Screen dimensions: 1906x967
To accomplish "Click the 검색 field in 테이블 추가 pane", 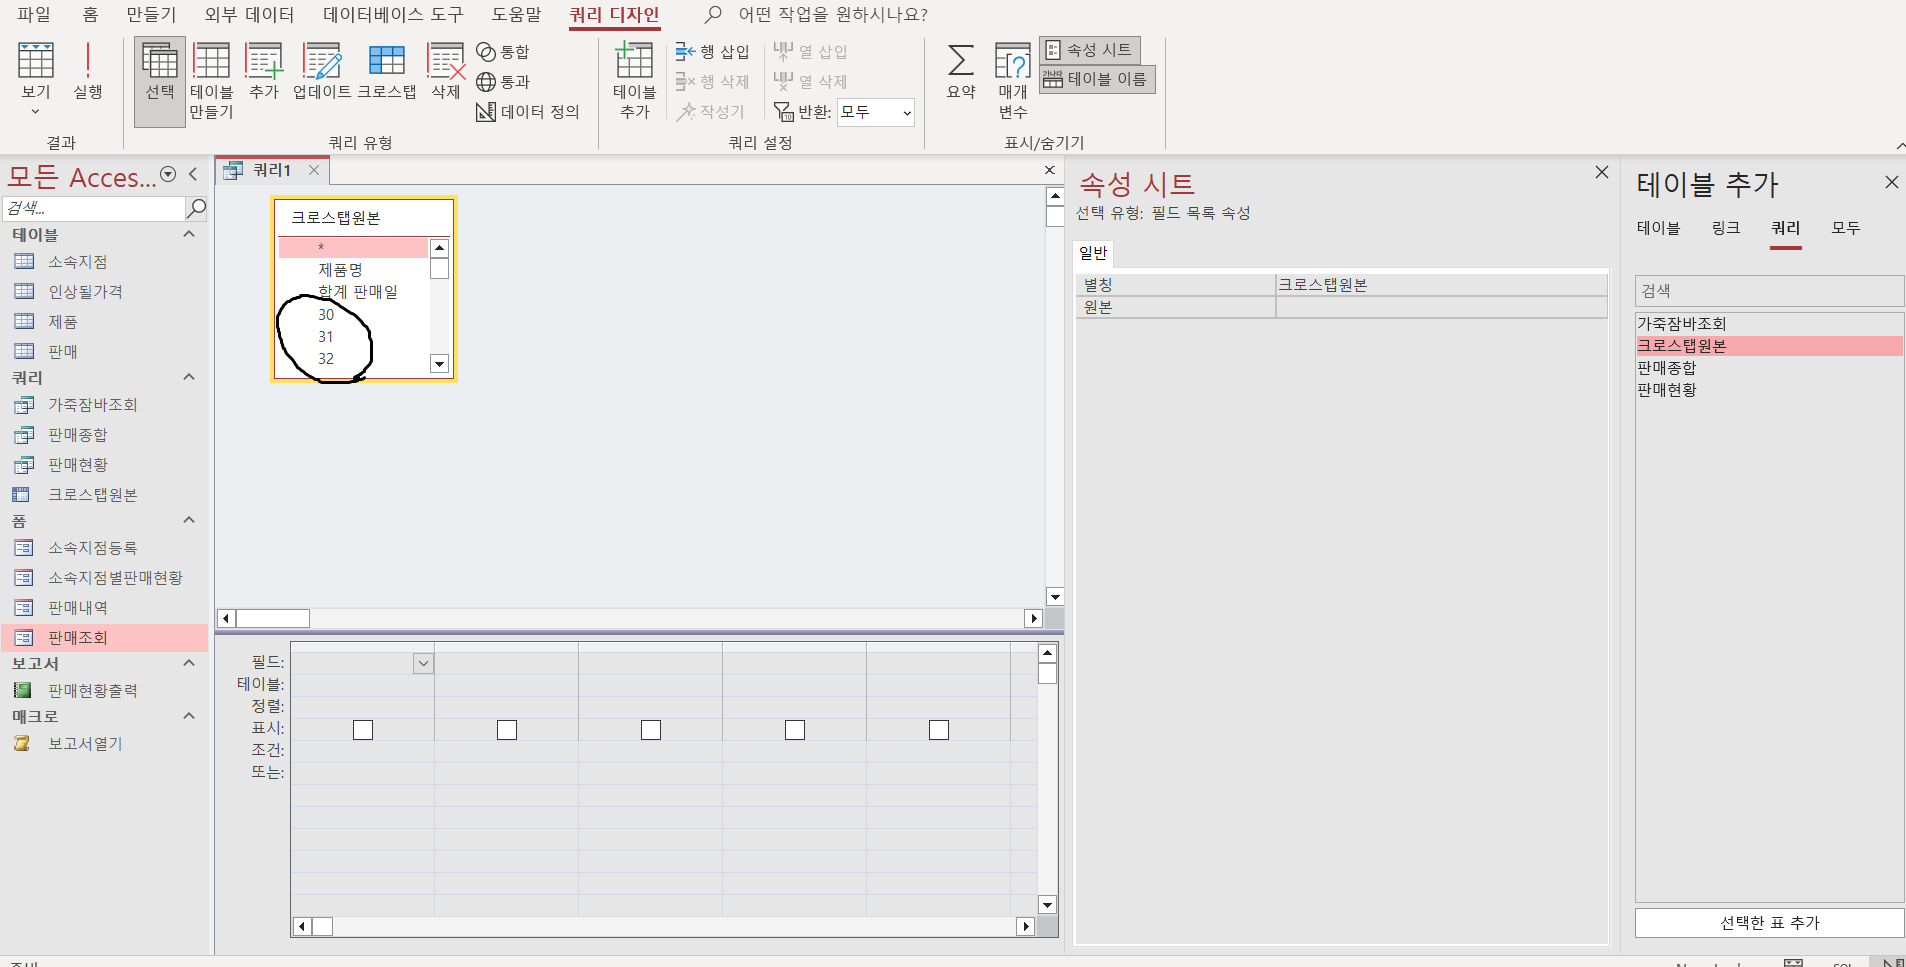I will tap(1768, 291).
